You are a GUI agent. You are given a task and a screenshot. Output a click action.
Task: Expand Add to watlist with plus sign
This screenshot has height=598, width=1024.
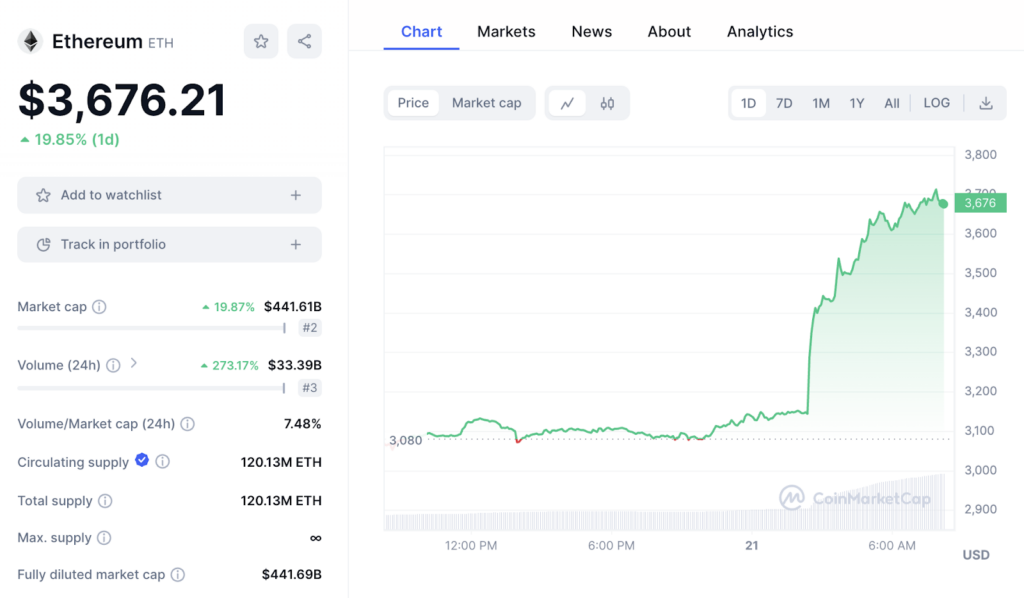click(x=295, y=196)
